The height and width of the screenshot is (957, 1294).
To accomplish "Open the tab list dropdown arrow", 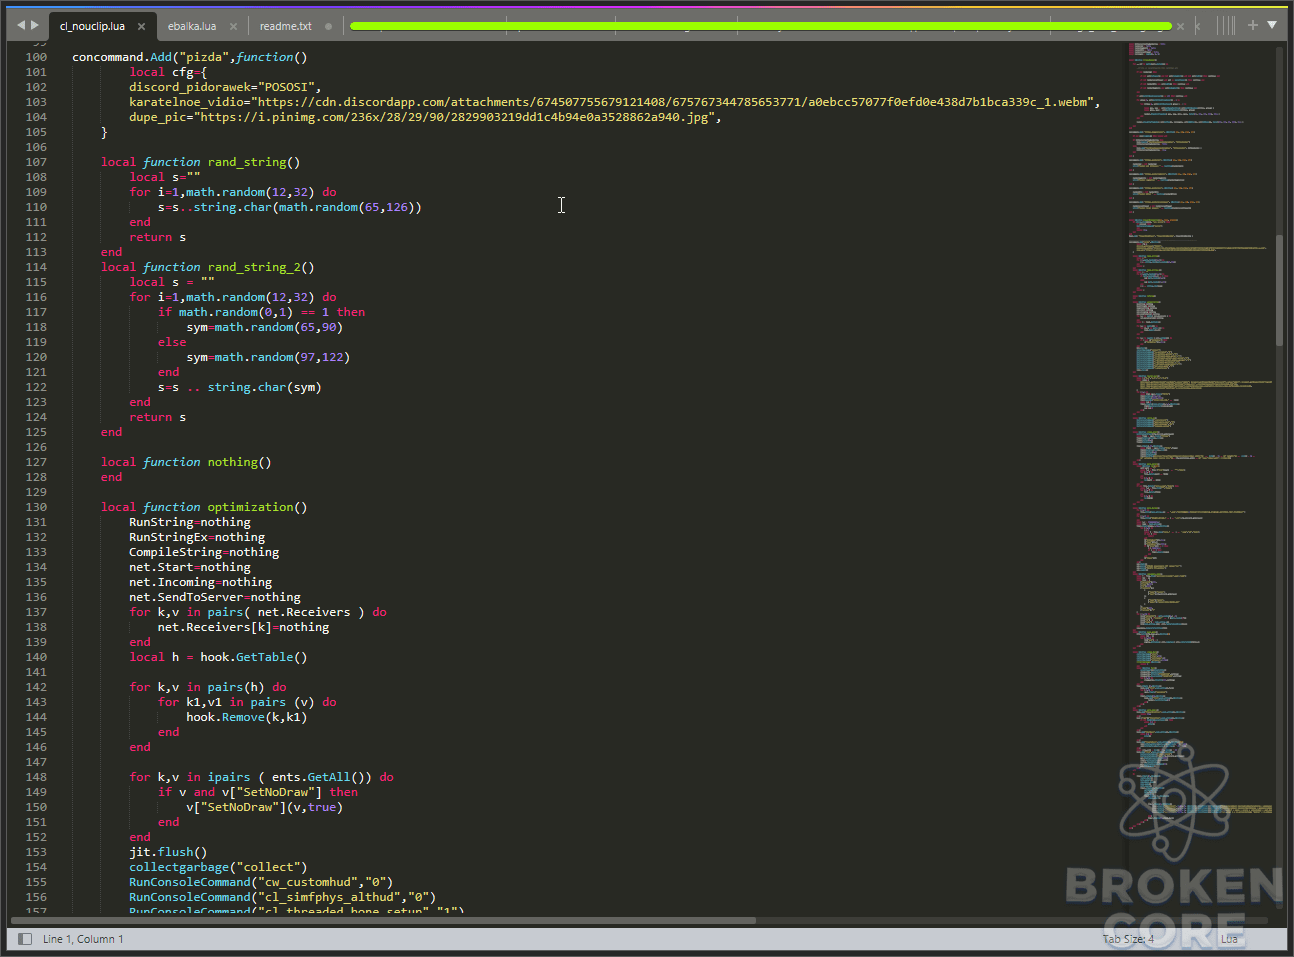I will [1272, 25].
